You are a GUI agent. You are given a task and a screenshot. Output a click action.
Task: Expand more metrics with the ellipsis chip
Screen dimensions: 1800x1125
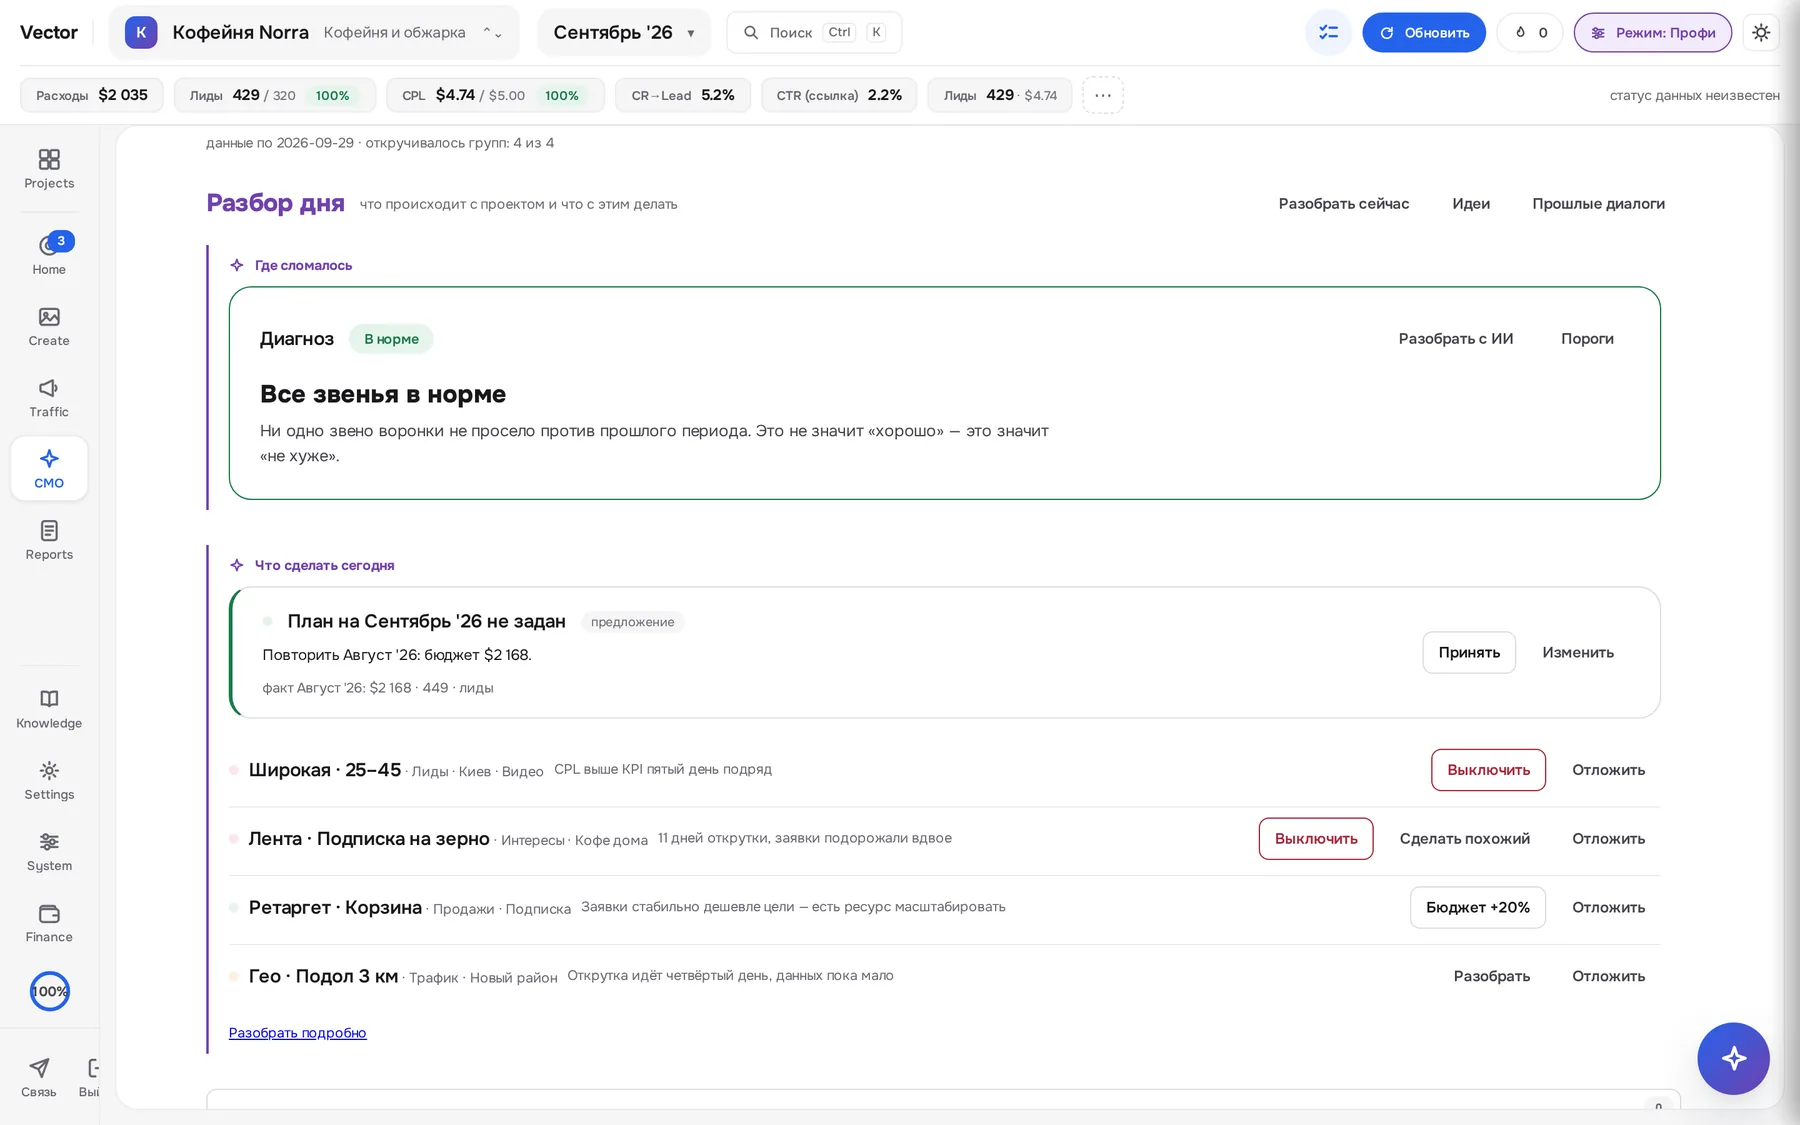(1102, 95)
